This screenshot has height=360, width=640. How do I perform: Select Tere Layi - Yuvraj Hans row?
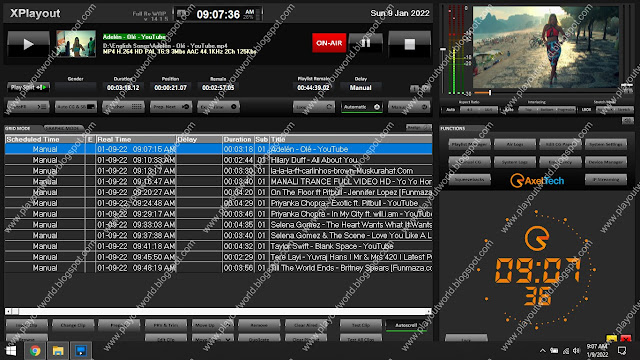click(218, 257)
